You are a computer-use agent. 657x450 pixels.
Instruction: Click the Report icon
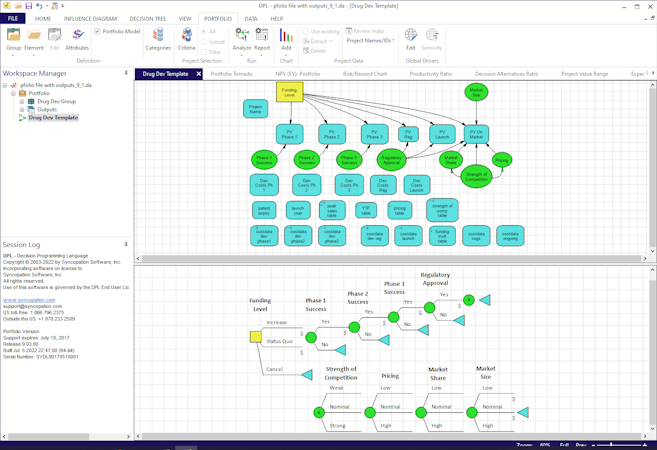tap(262, 35)
